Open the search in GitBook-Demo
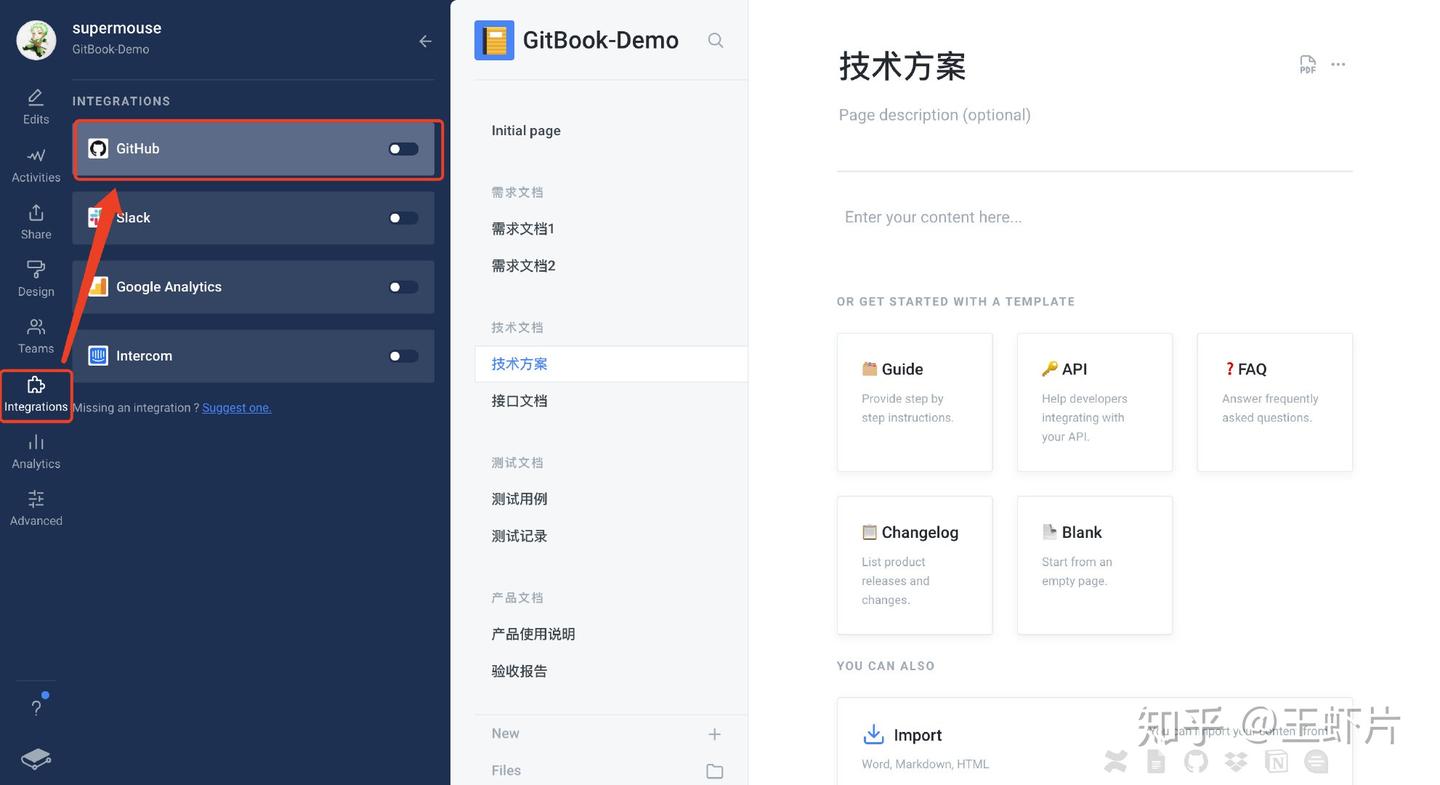1440x785 pixels. [715, 40]
